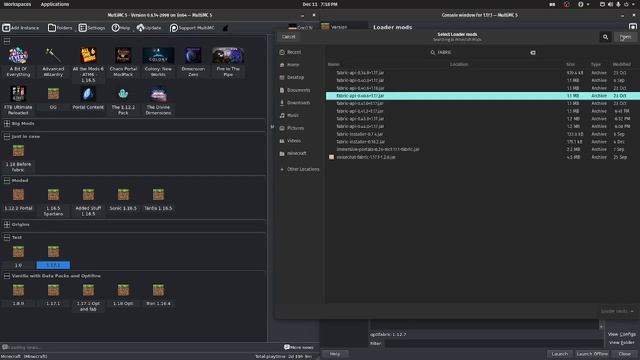Expand the Origins group

point(7,224)
